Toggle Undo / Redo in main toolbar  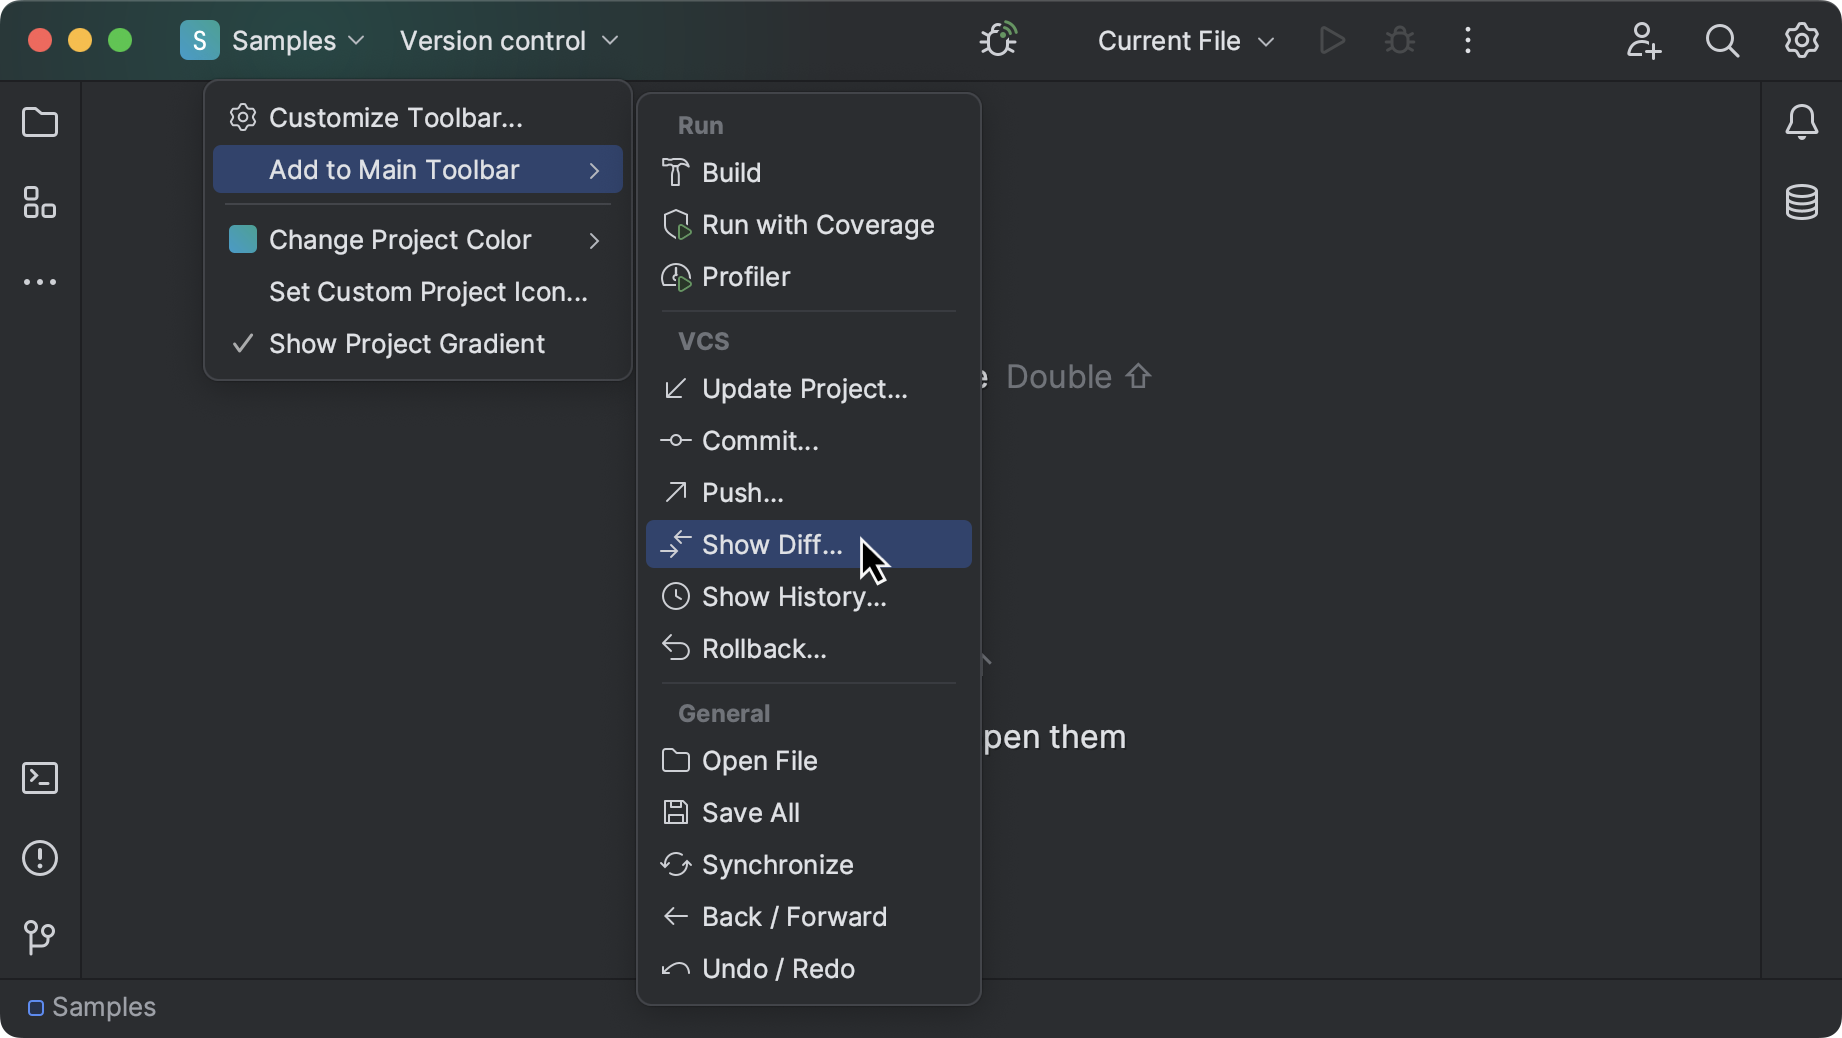tap(777, 968)
